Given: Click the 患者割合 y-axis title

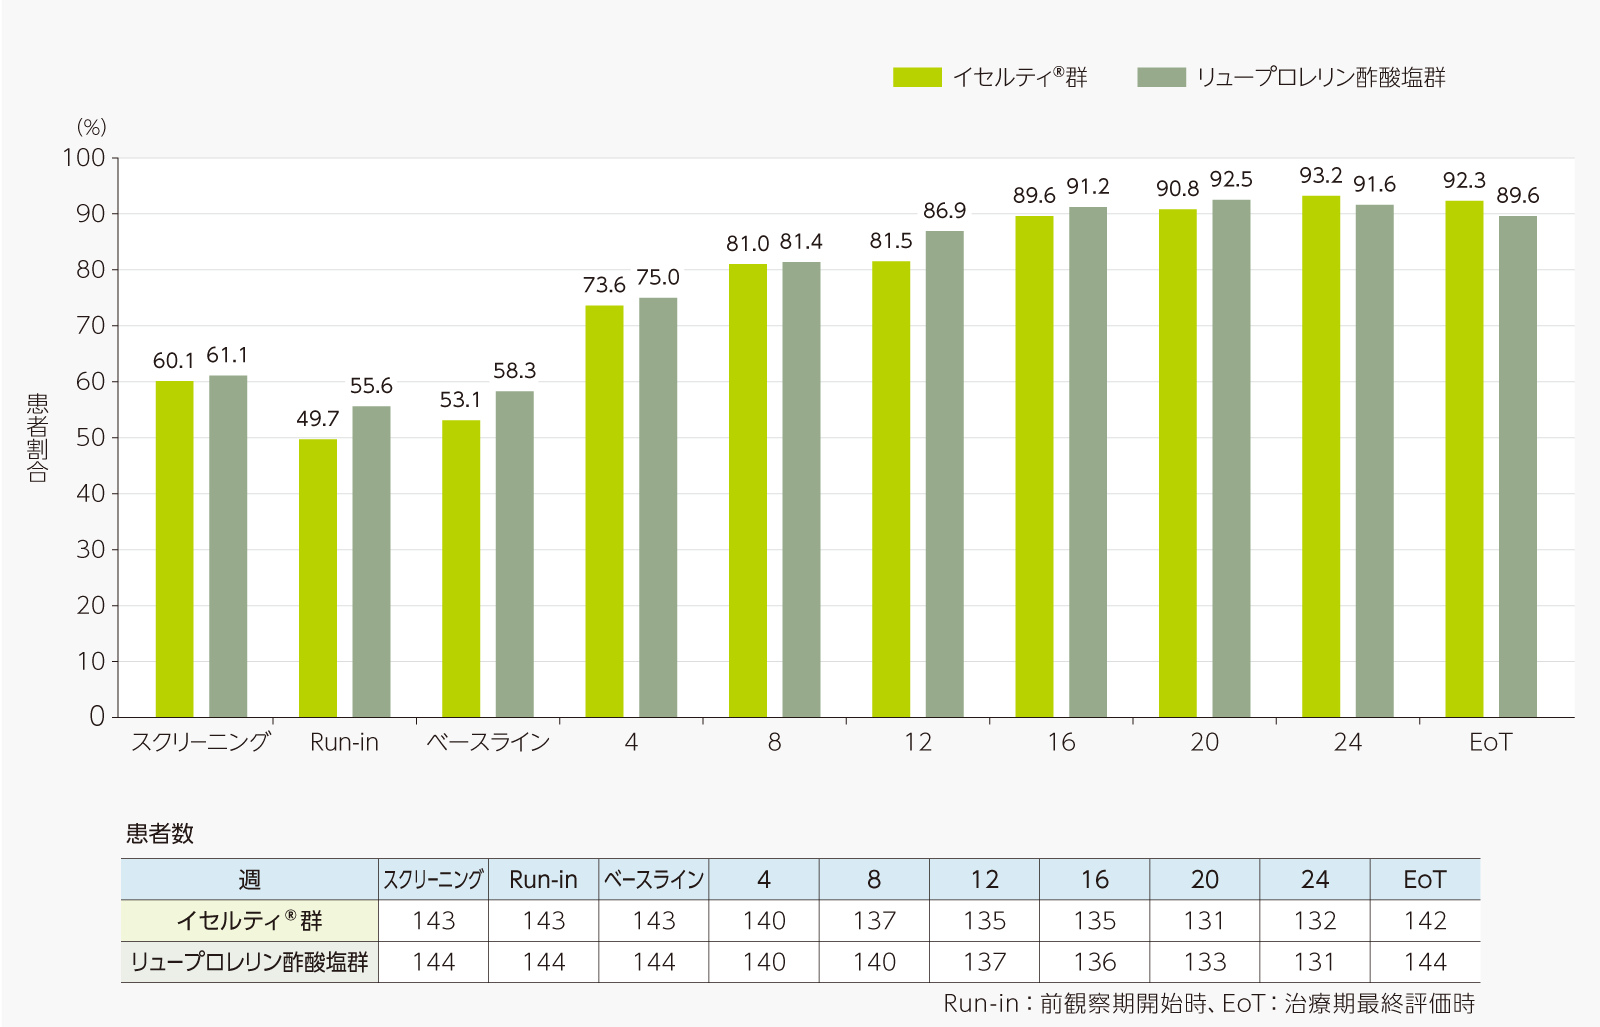Looking at the screenshot, I should pos(37,438).
